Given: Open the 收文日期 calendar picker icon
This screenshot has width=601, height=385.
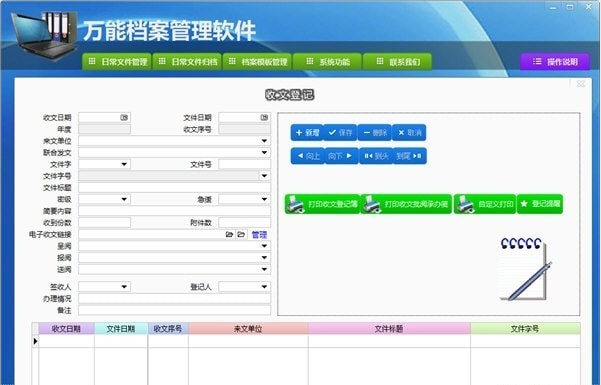Looking at the screenshot, I should click(x=124, y=117).
